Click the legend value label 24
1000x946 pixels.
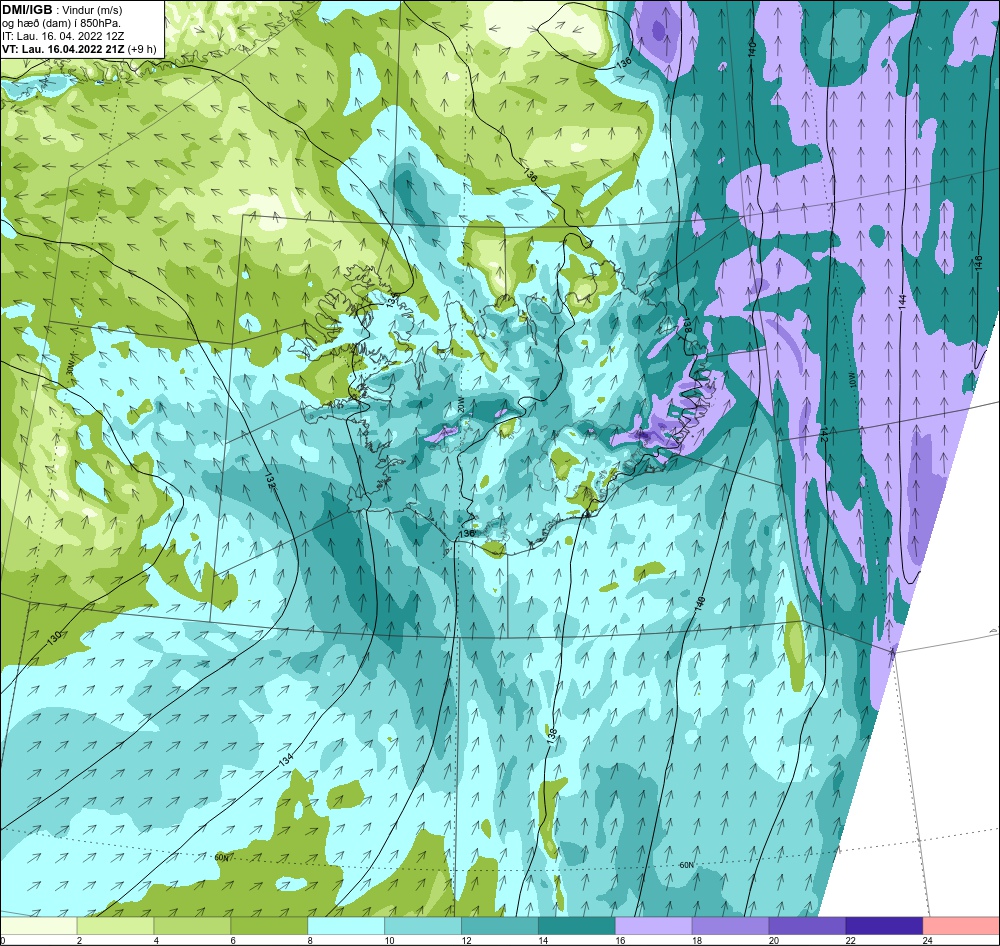pyautogui.click(x=928, y=940)
